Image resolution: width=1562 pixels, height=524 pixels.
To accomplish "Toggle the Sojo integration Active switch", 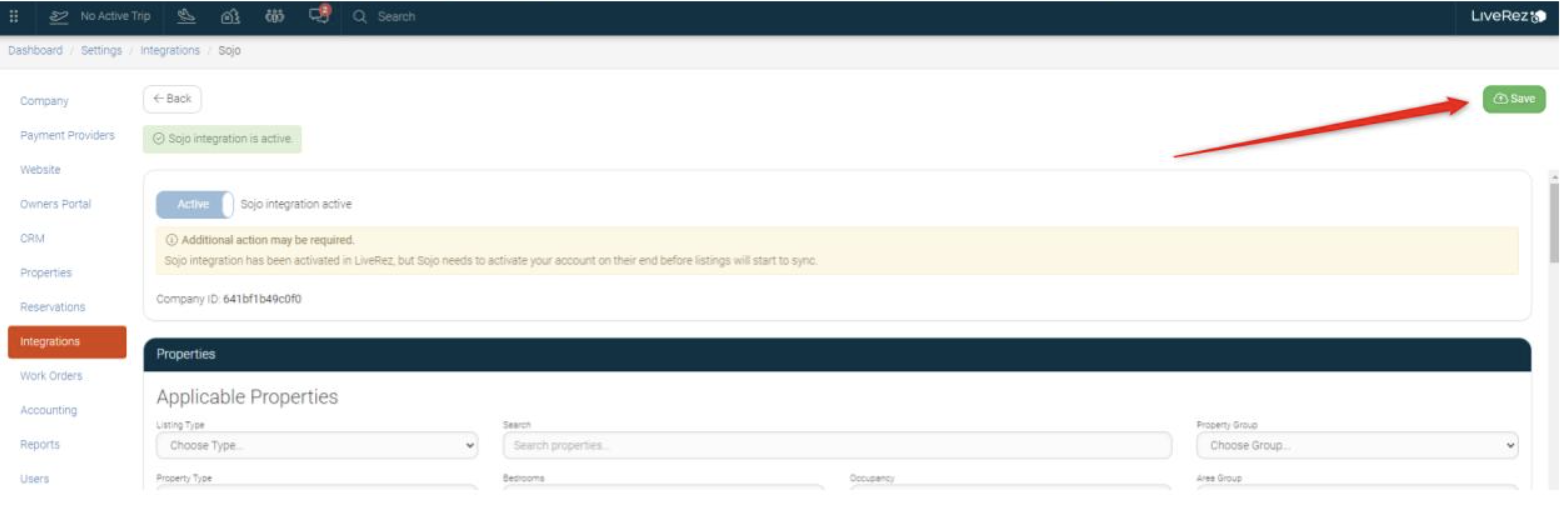I will [x=195, y=204].
